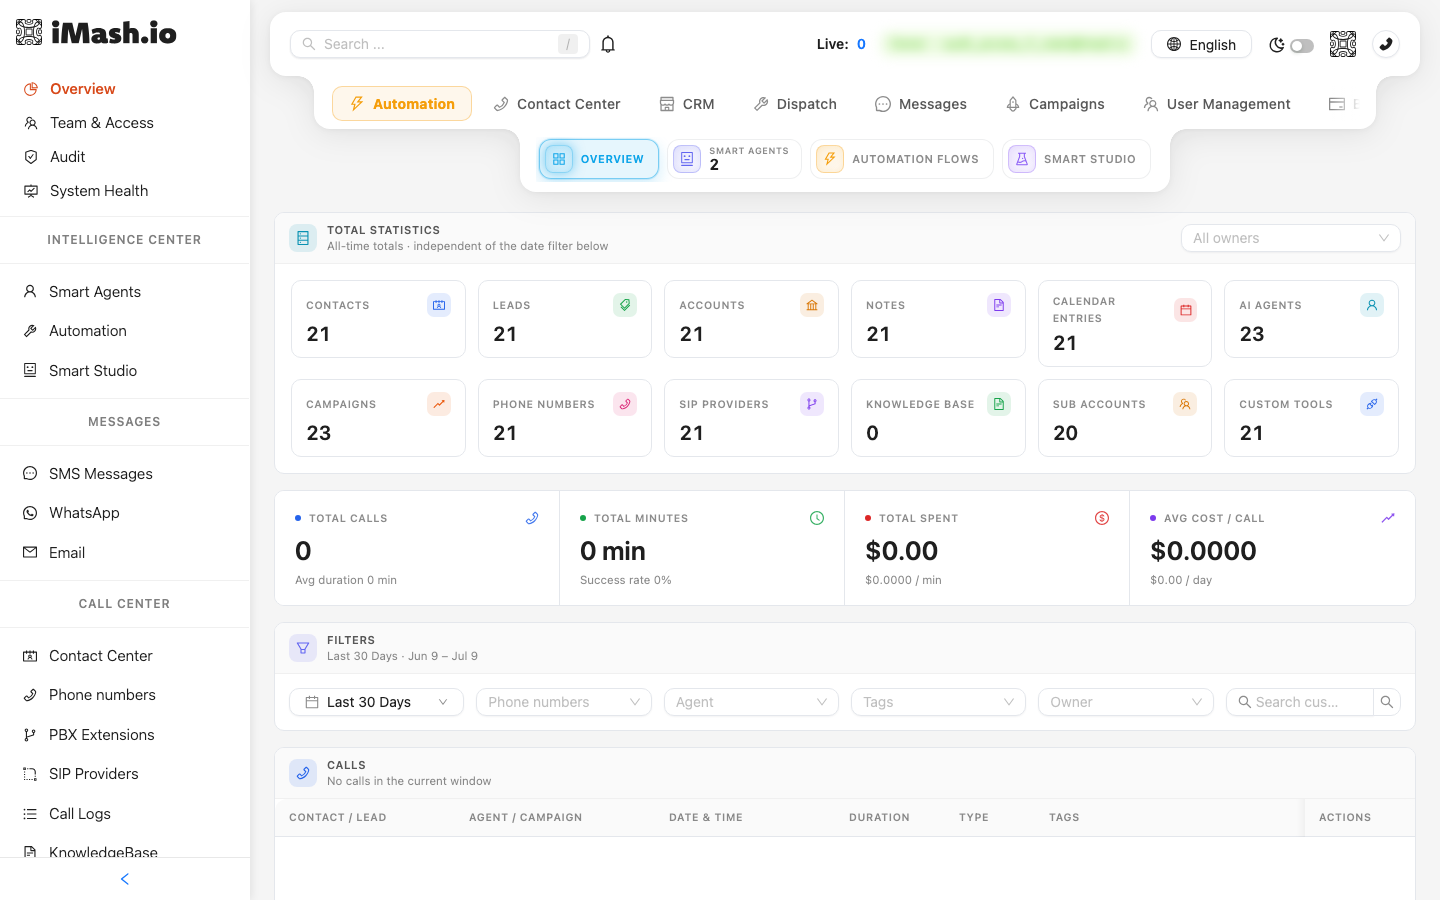Open Email in sidebar
Screen dimensions: 1440x900
[x=67, y=552]
